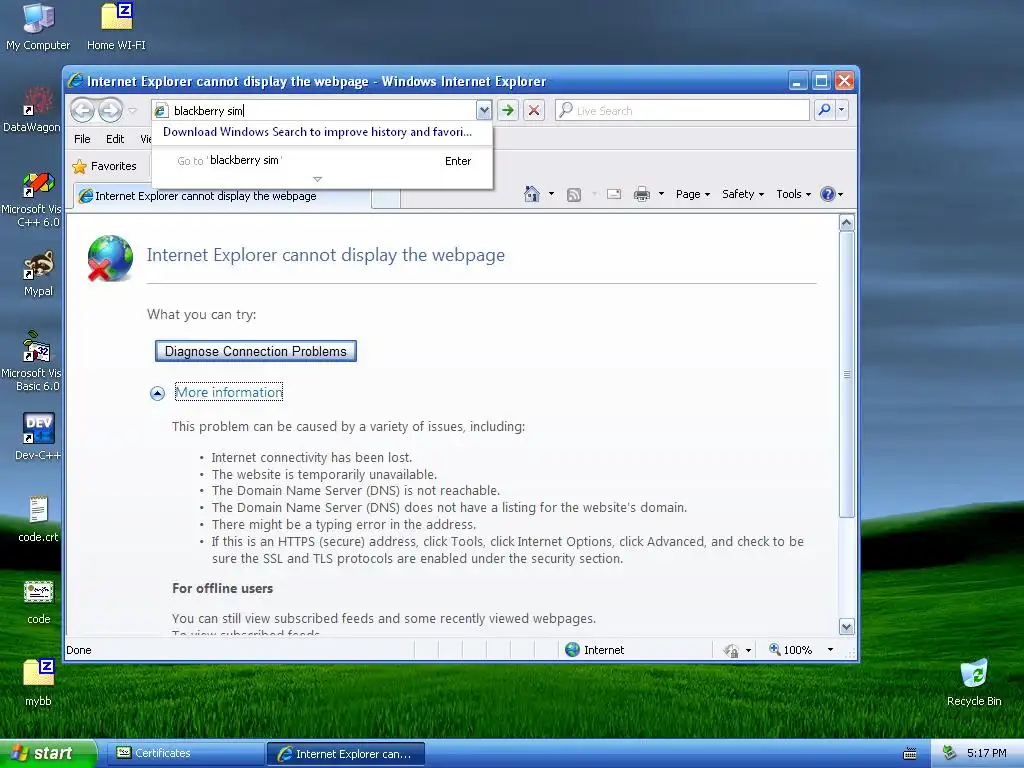Viewport: 1024px width, 768px height.
Task: Open Home button dropdown arrow
Action: (x=551, y=194)
